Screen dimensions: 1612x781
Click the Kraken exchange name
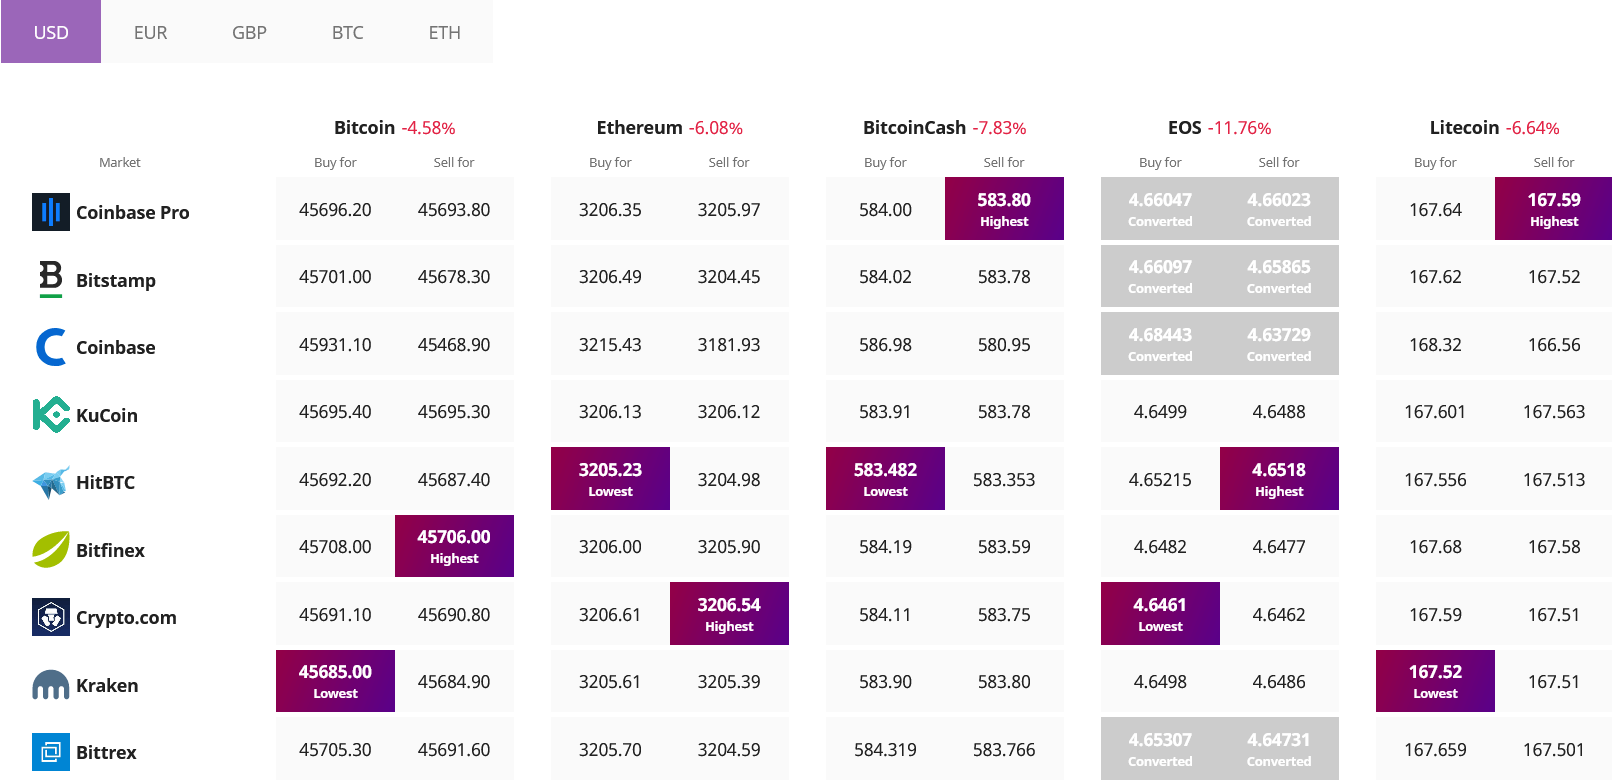click(107, 685)
